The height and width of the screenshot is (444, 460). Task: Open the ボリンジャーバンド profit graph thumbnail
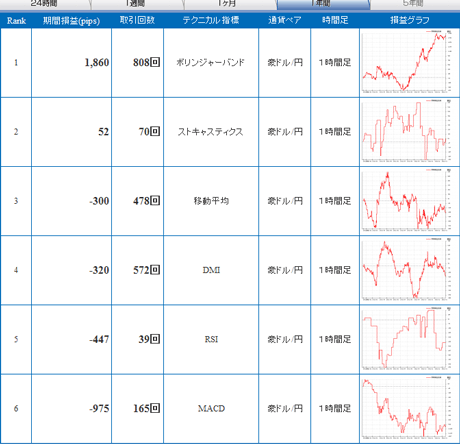[407, 62]
